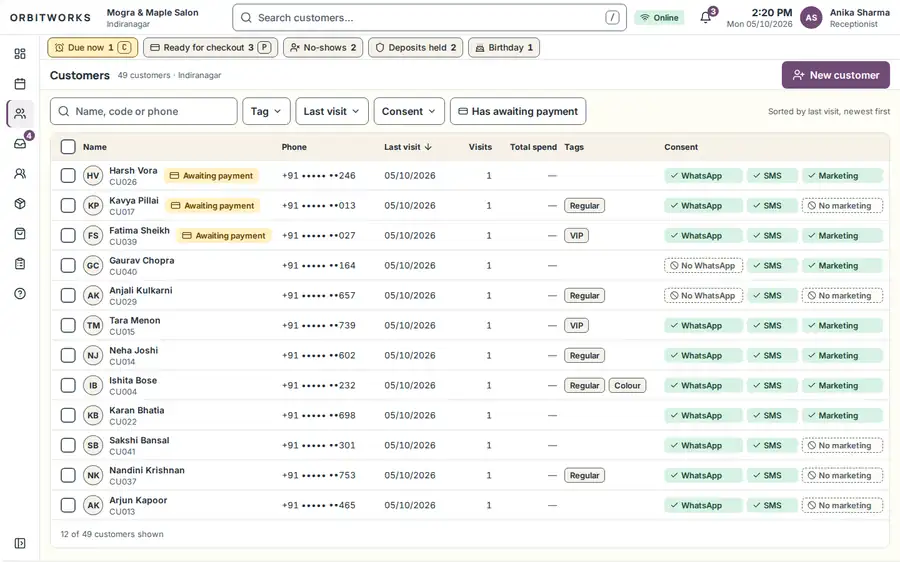Open the shopping bag icon in sidebar

coord(20,234)
